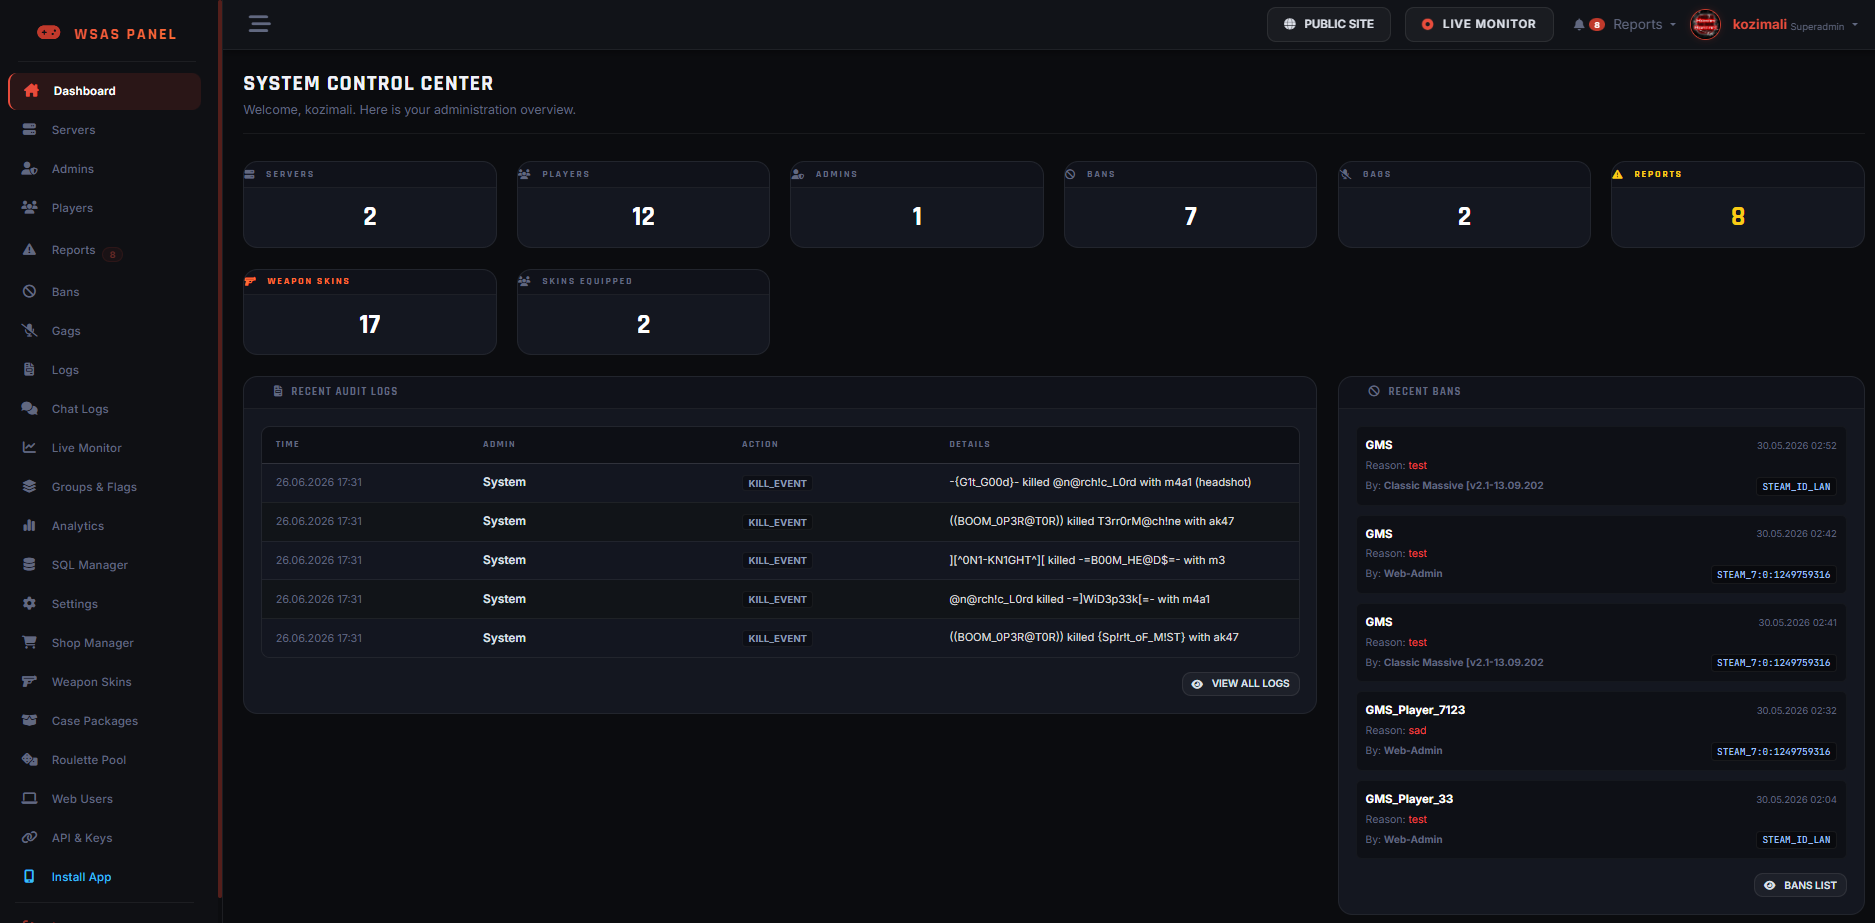
Task: Open Dashboard in the sidebar
Action: (105, 91)
